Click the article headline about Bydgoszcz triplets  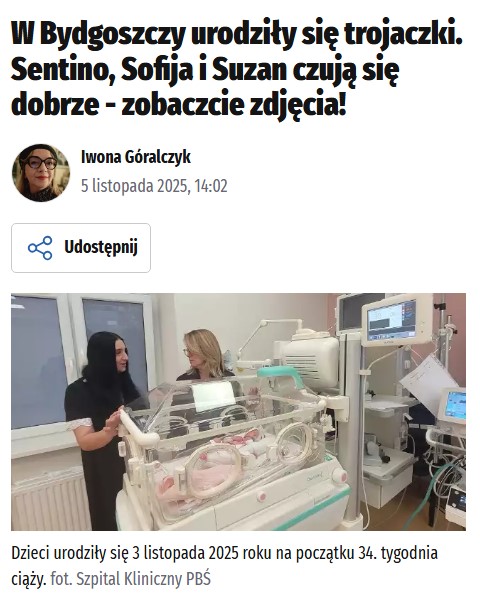click(237, 69)
